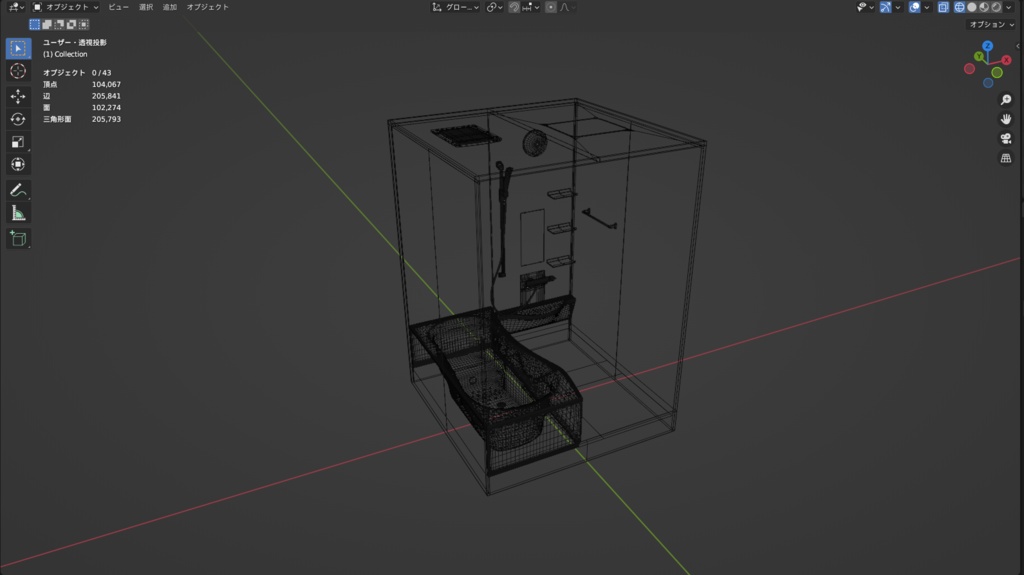The image size is (1024, 575).
Task: Choose extend selection mode icon
Action: [x=47, y=24]
